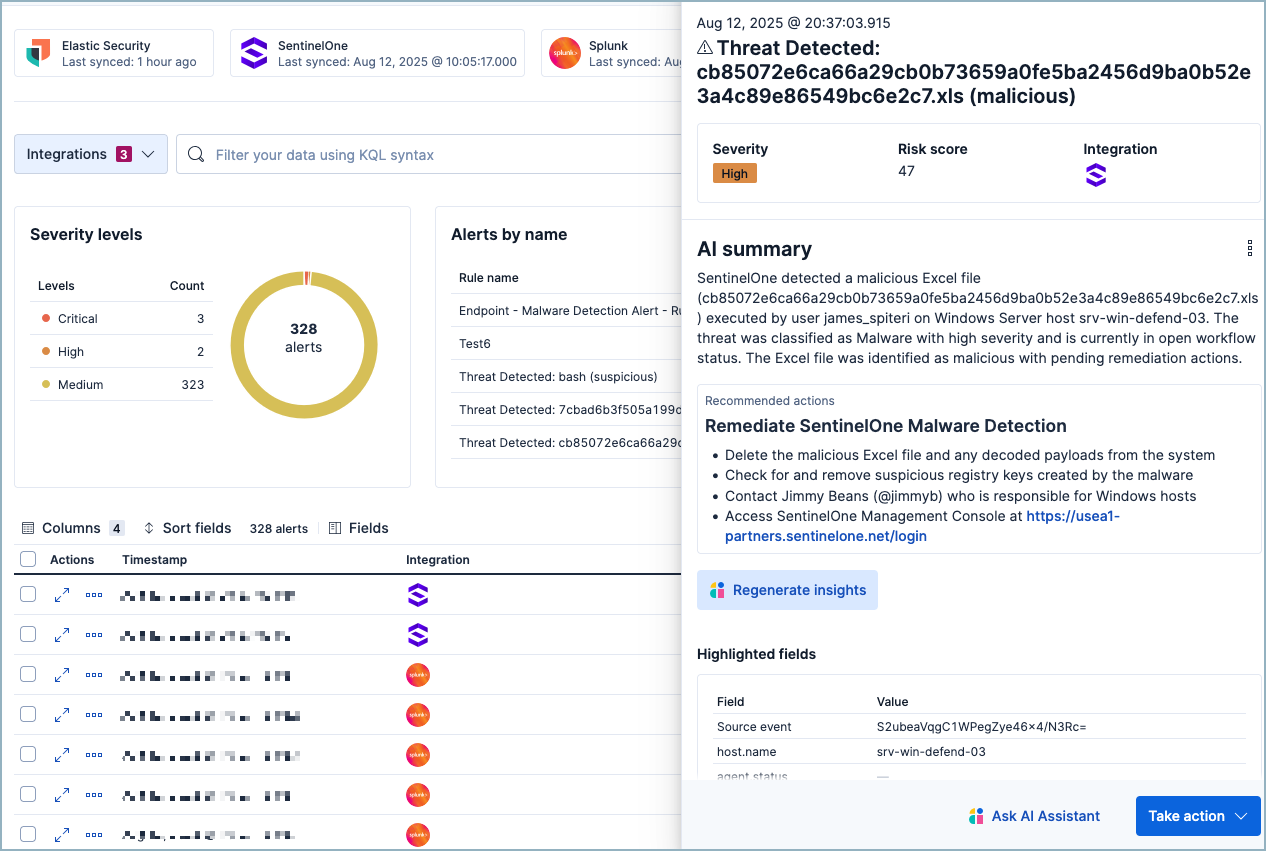Click the Elastic Security logo icon
This screenshot has width=1266, height=851.
[37, 51]
